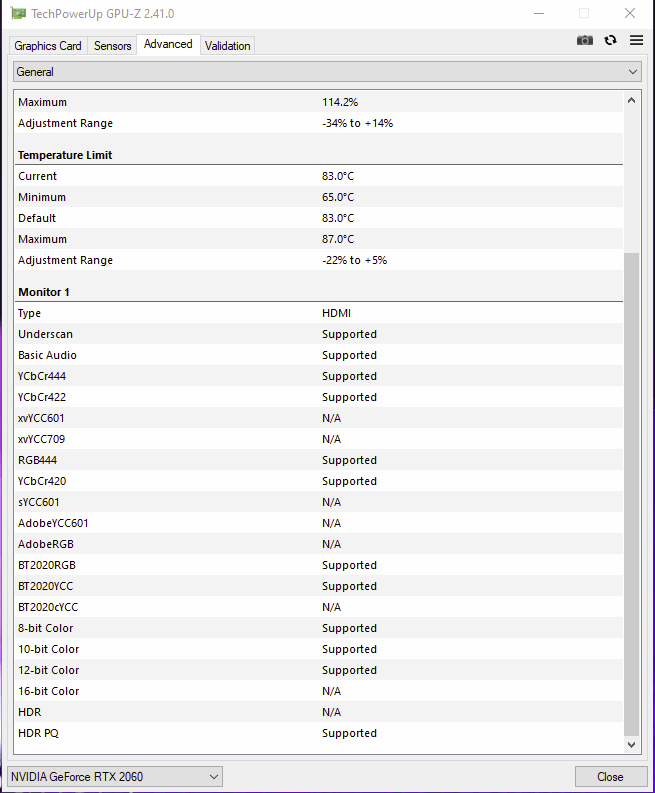Click the GPU-Z app icon in title bar
The height and width of the screenshot is (793, 655).
pyautogui.click(x=18, y=14)
